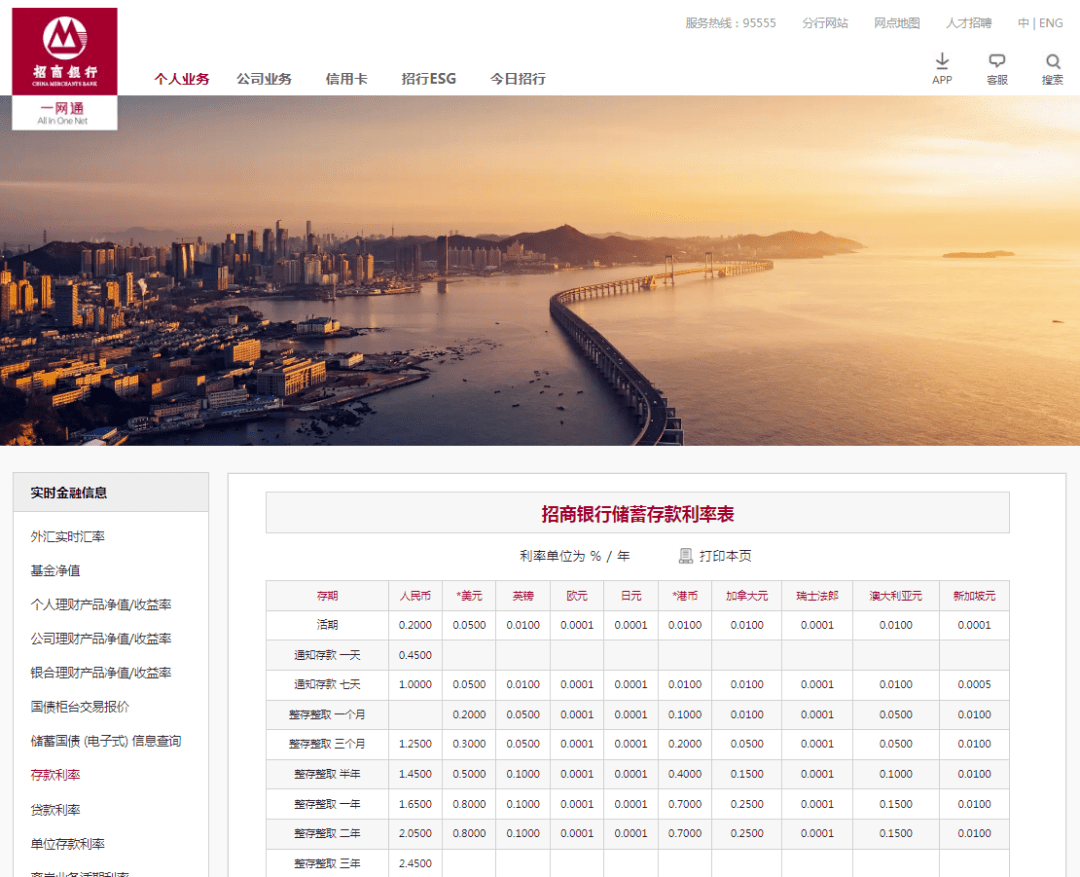Click the printer icon beside 打印本页
This screenshot has width=1080, height=877.
tap(685, 556)
